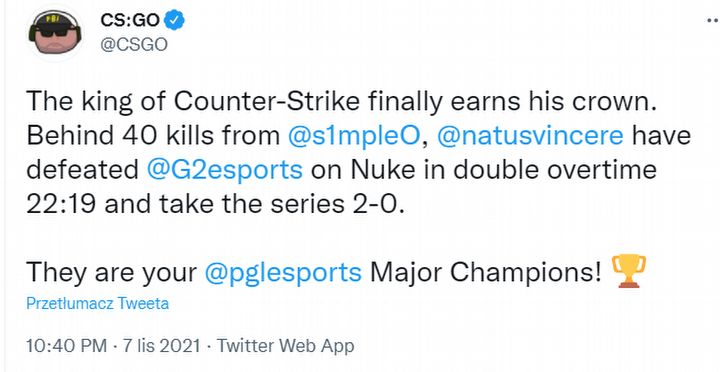Image resolution: width=720 pixels, height=372 pixels.
Task: Open the 10:40 PM timestamp link
Action: coord(67,346)
